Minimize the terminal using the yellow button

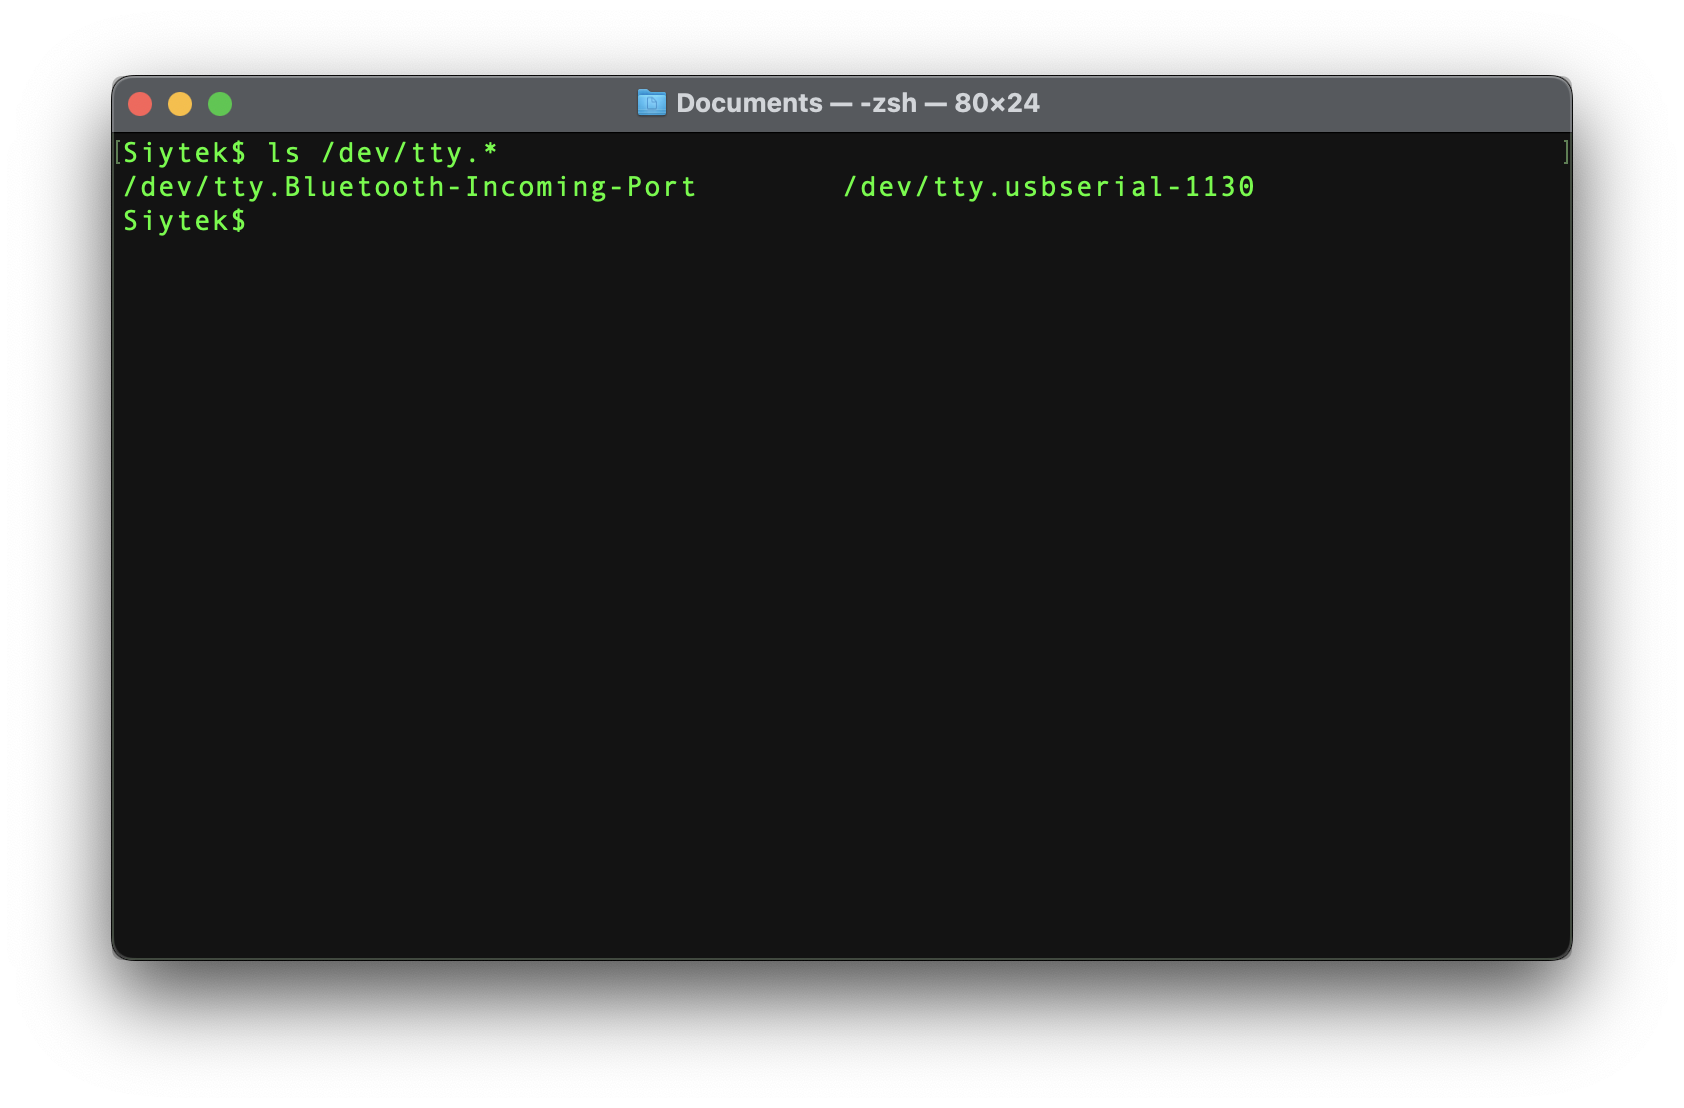coord(180,104)
